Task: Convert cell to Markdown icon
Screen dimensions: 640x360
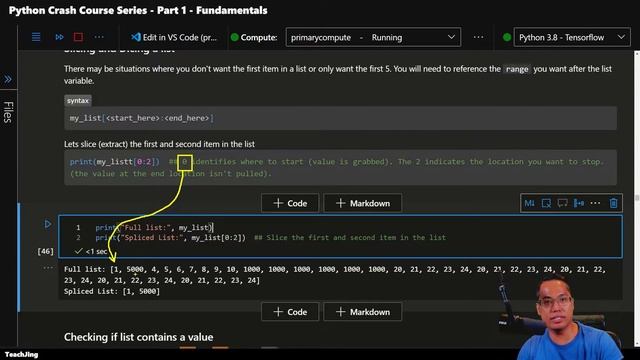Action: tap(530, 203)
